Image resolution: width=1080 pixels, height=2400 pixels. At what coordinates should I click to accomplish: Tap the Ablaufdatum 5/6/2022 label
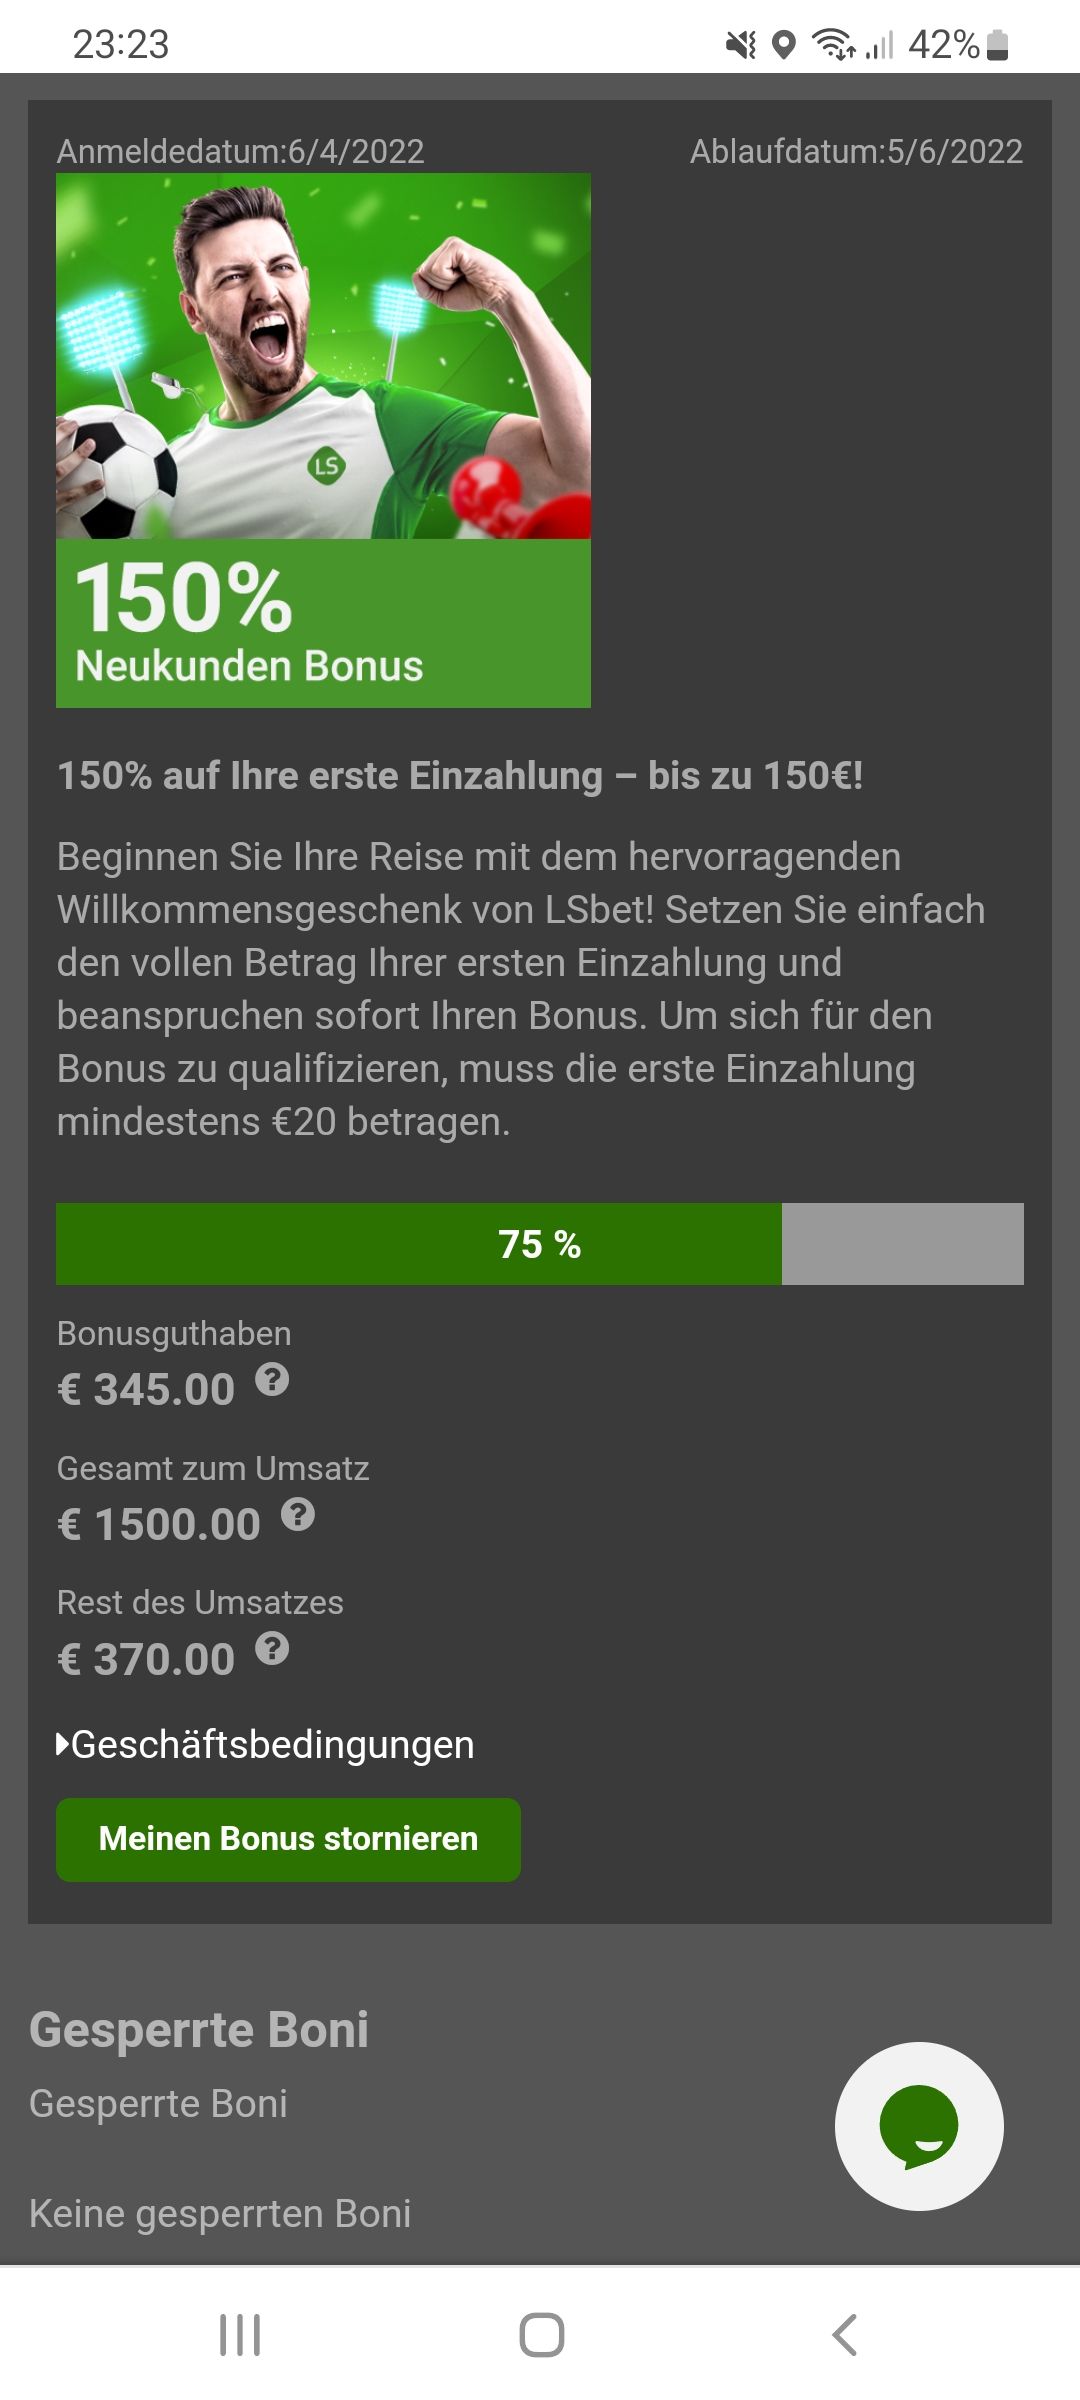[x=856, y=151]
